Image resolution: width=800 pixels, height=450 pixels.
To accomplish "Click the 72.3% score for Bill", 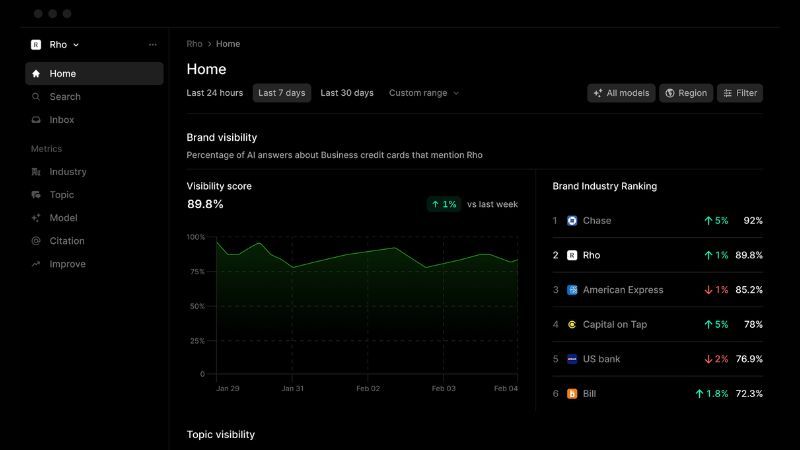I will [x=749, y=394].
